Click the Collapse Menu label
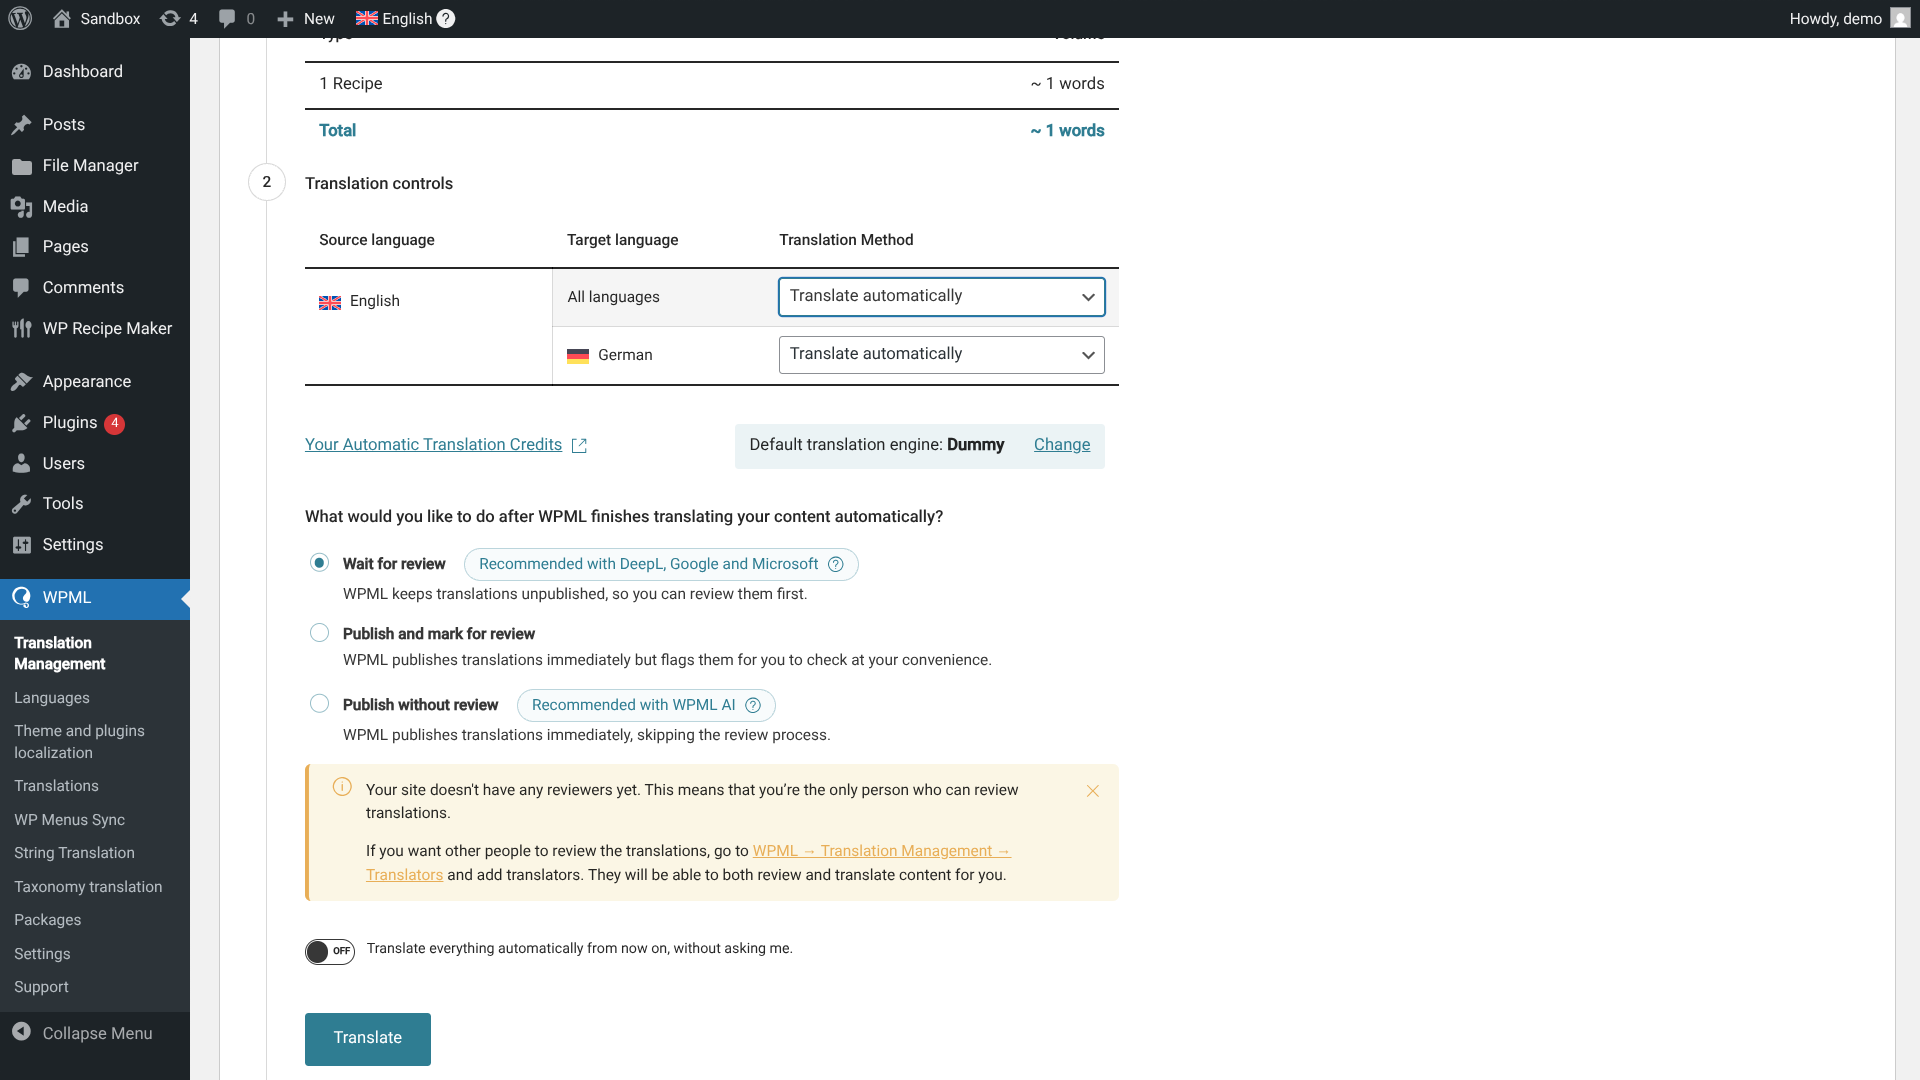The width and height of the screenshot is (1920, 1080). 97,1033
